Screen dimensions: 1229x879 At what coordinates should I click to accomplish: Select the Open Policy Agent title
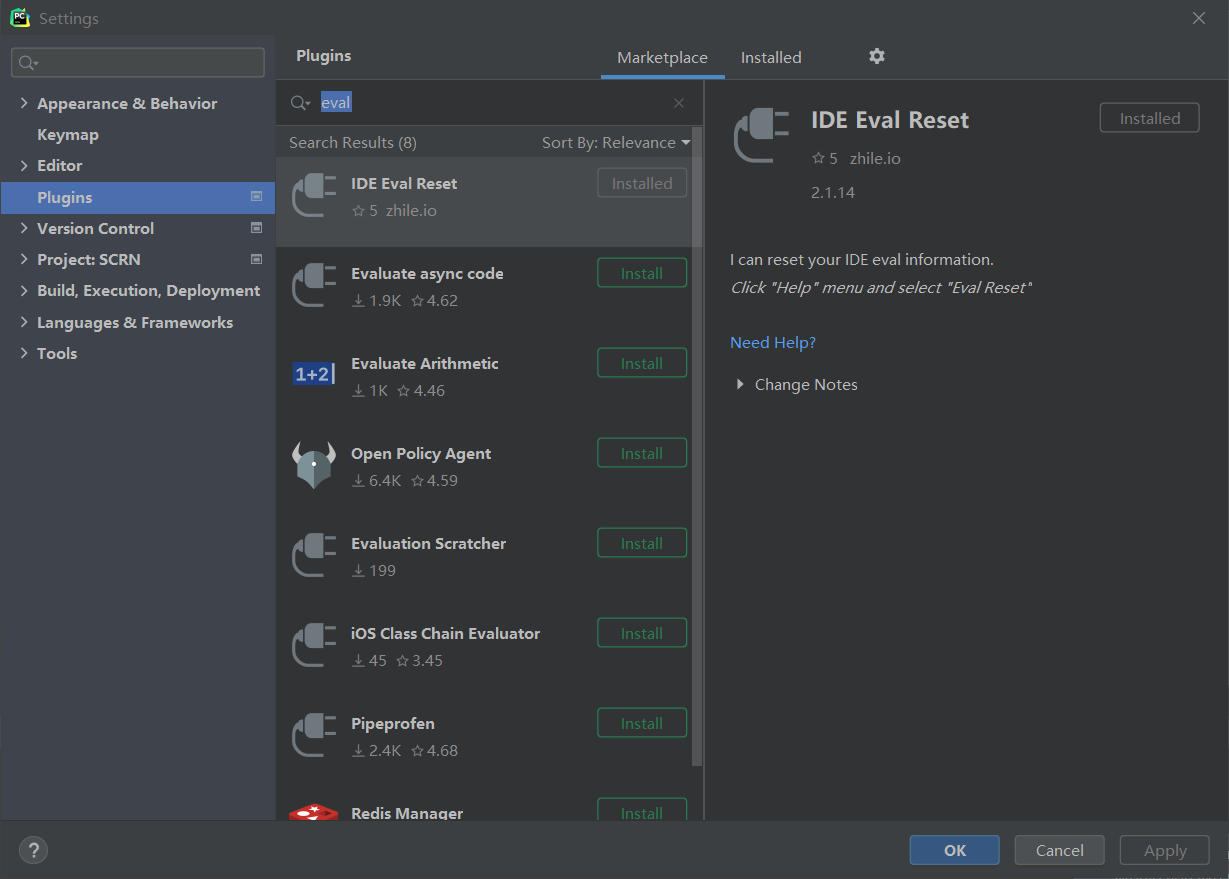[x=421, y=453]
